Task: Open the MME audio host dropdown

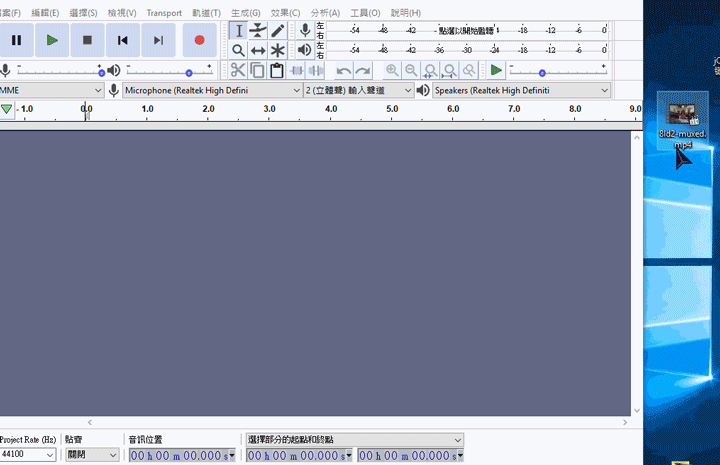Action: tap(51, 90)
